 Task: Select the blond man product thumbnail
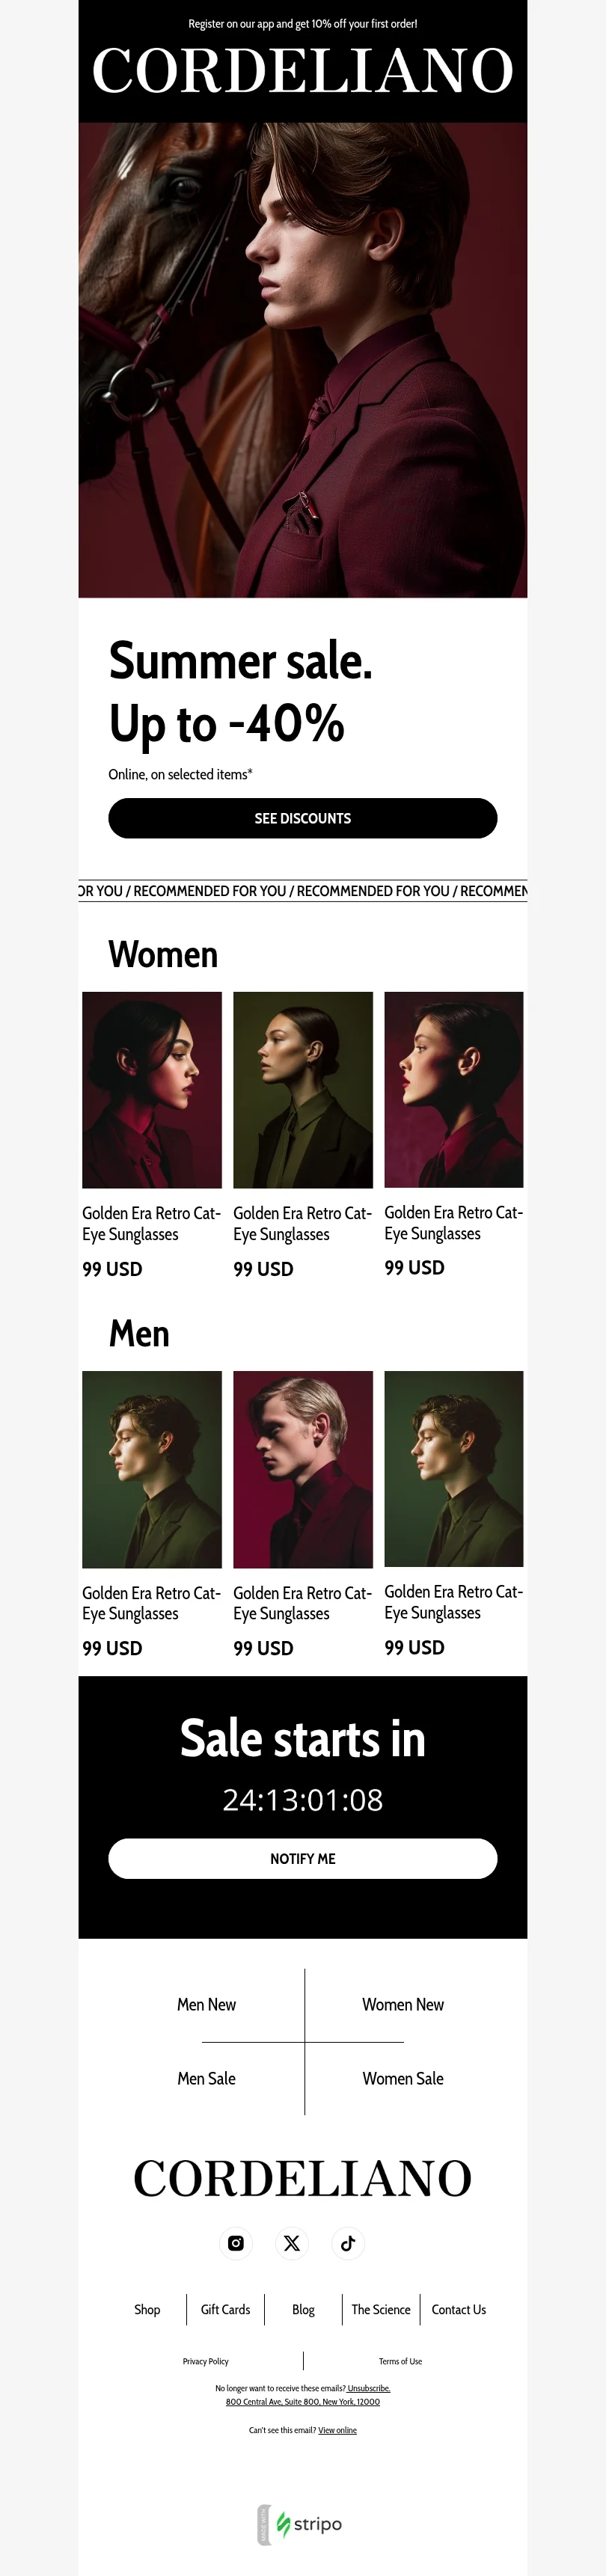[x=303, y=1469]
